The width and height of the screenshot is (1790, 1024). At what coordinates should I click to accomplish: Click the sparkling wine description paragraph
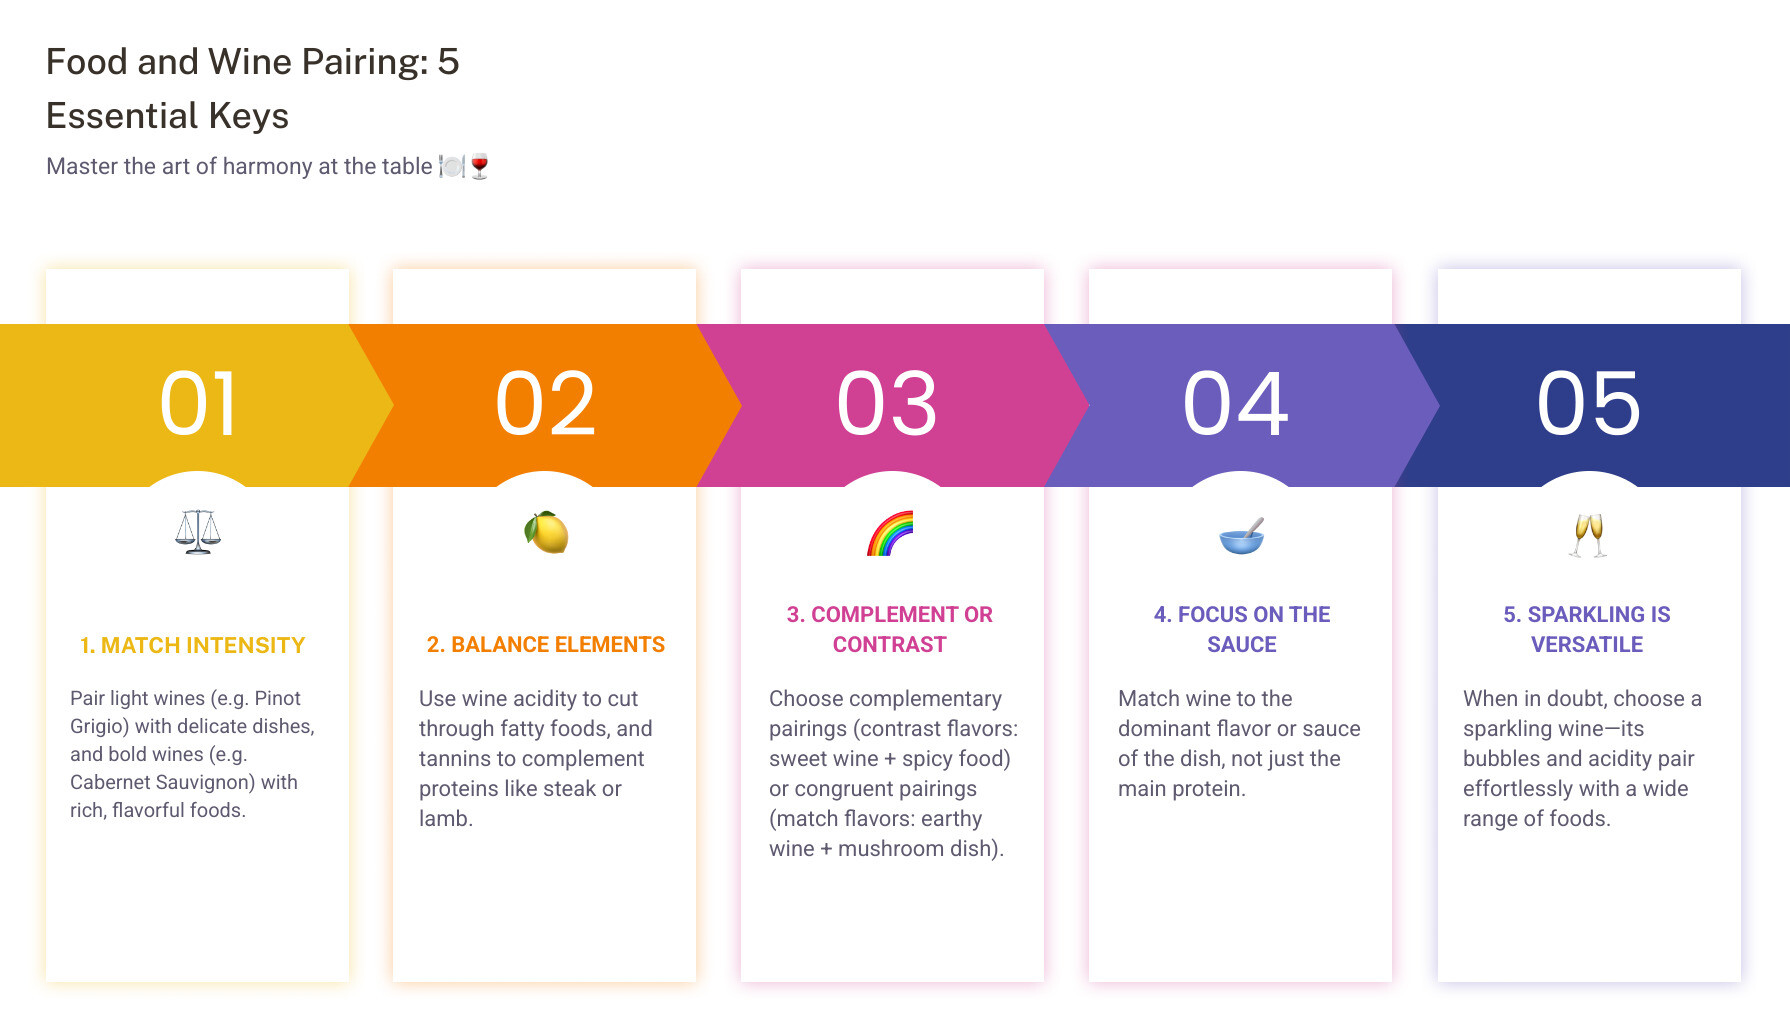click(1582, 758)
